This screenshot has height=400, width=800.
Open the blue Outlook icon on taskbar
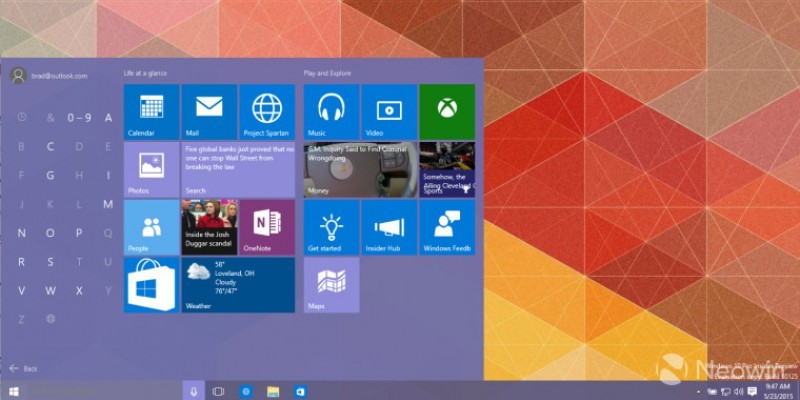pos(301,391)
